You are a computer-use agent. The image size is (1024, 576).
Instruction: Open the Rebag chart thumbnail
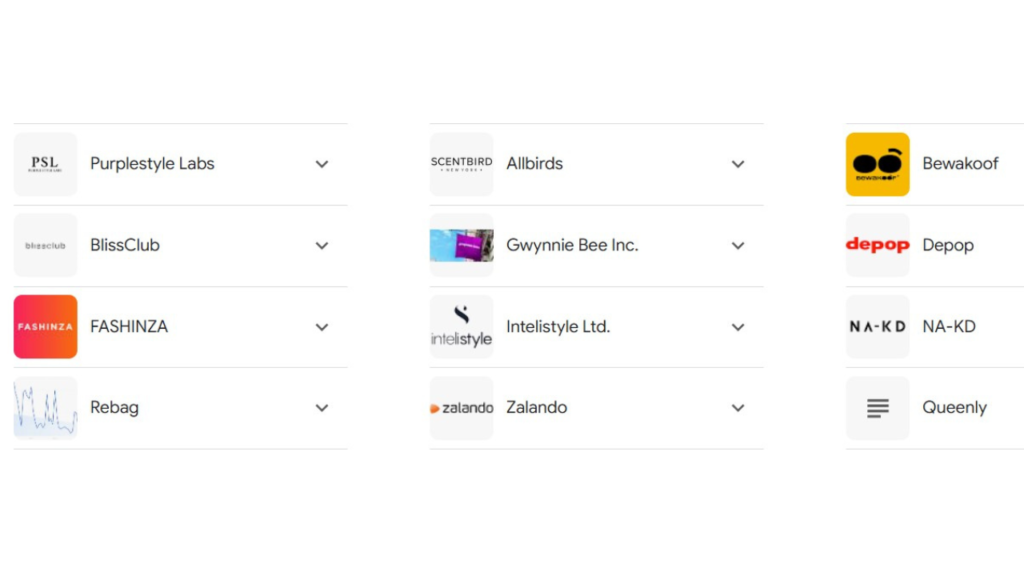[45, 408]
